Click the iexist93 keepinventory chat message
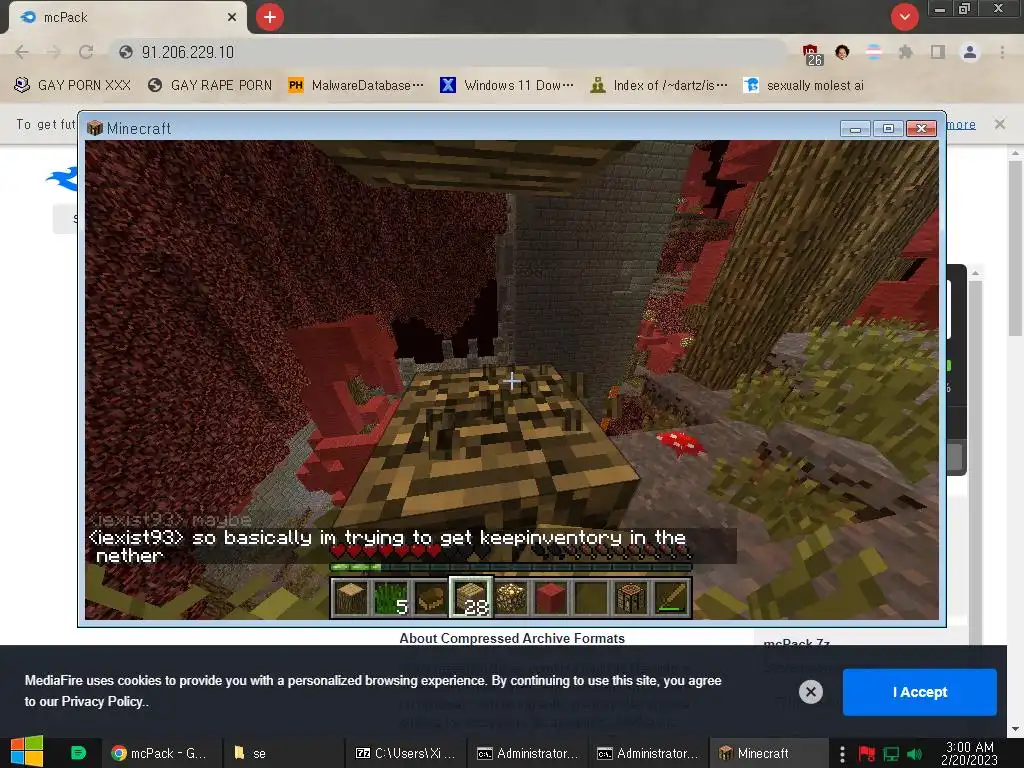This screenshot has height=768, width=1024. tap(388, 546)
